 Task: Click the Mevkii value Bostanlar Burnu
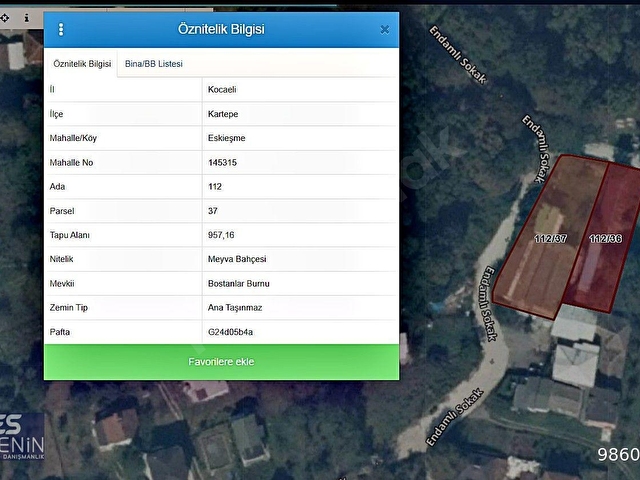[x=239, y=283]
